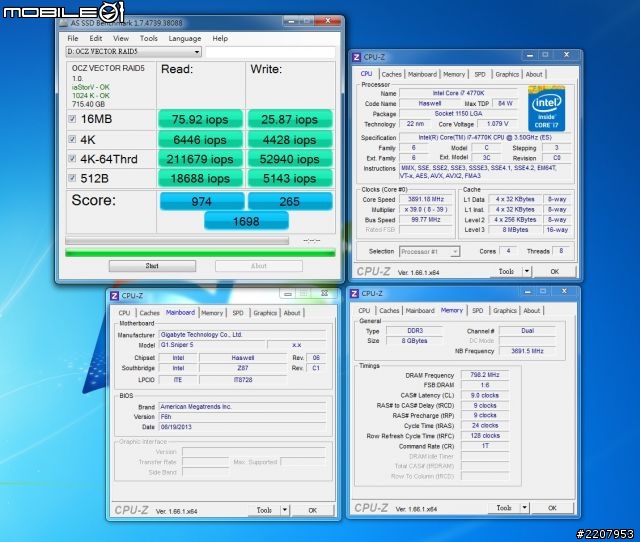640x542 pixels.
Task: Click the 52940 iops write result
Action: point(290,159)
